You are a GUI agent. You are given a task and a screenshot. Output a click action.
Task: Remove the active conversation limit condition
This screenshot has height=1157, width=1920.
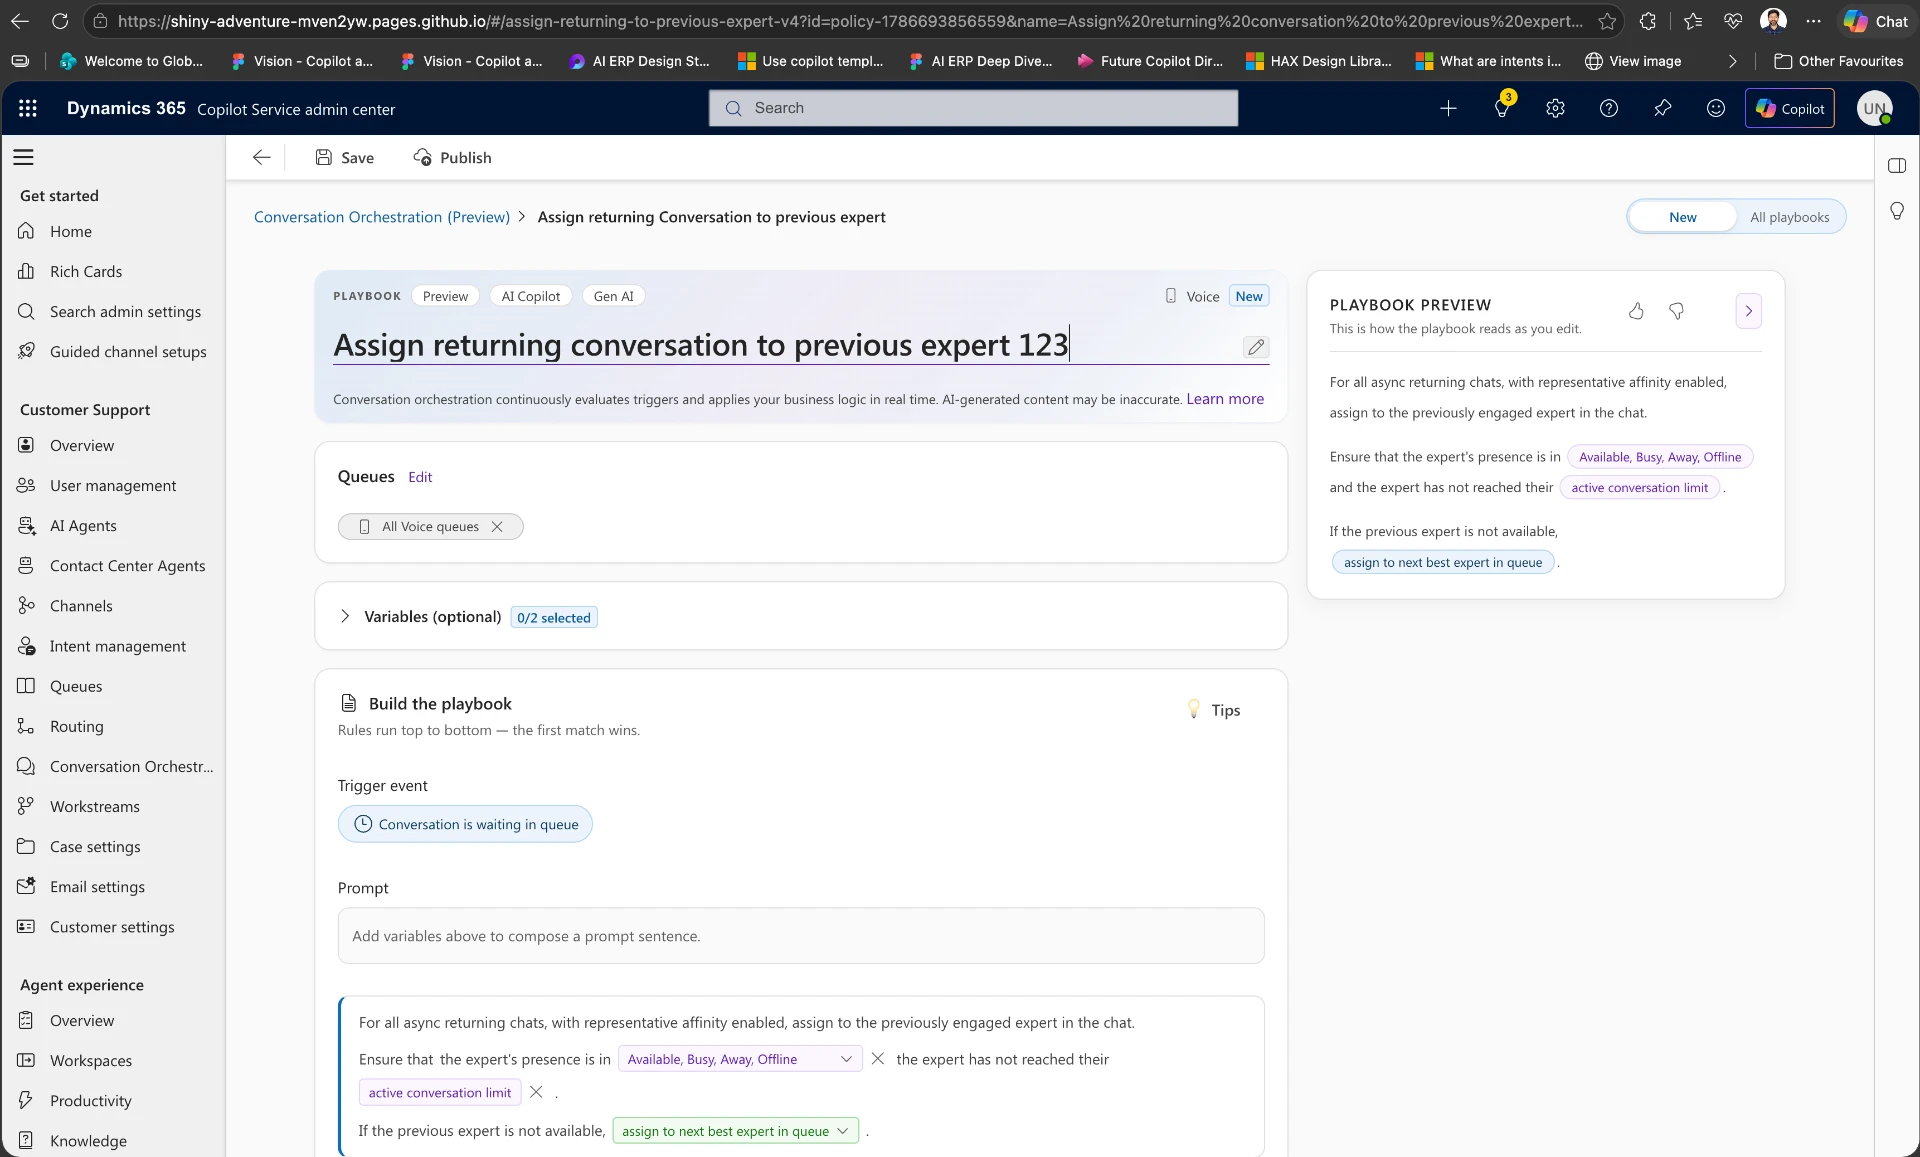point(536,1092)
